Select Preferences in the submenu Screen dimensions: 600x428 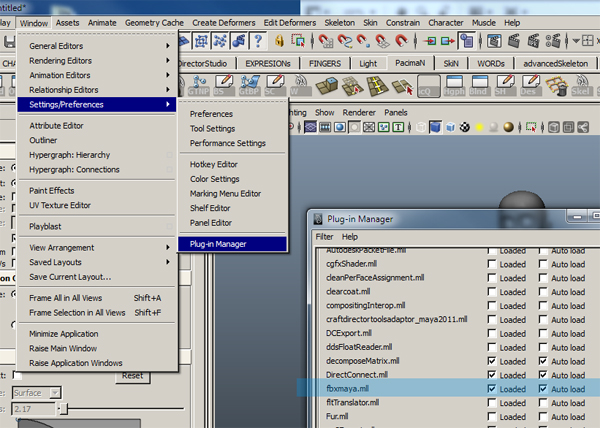pos(232,114)
